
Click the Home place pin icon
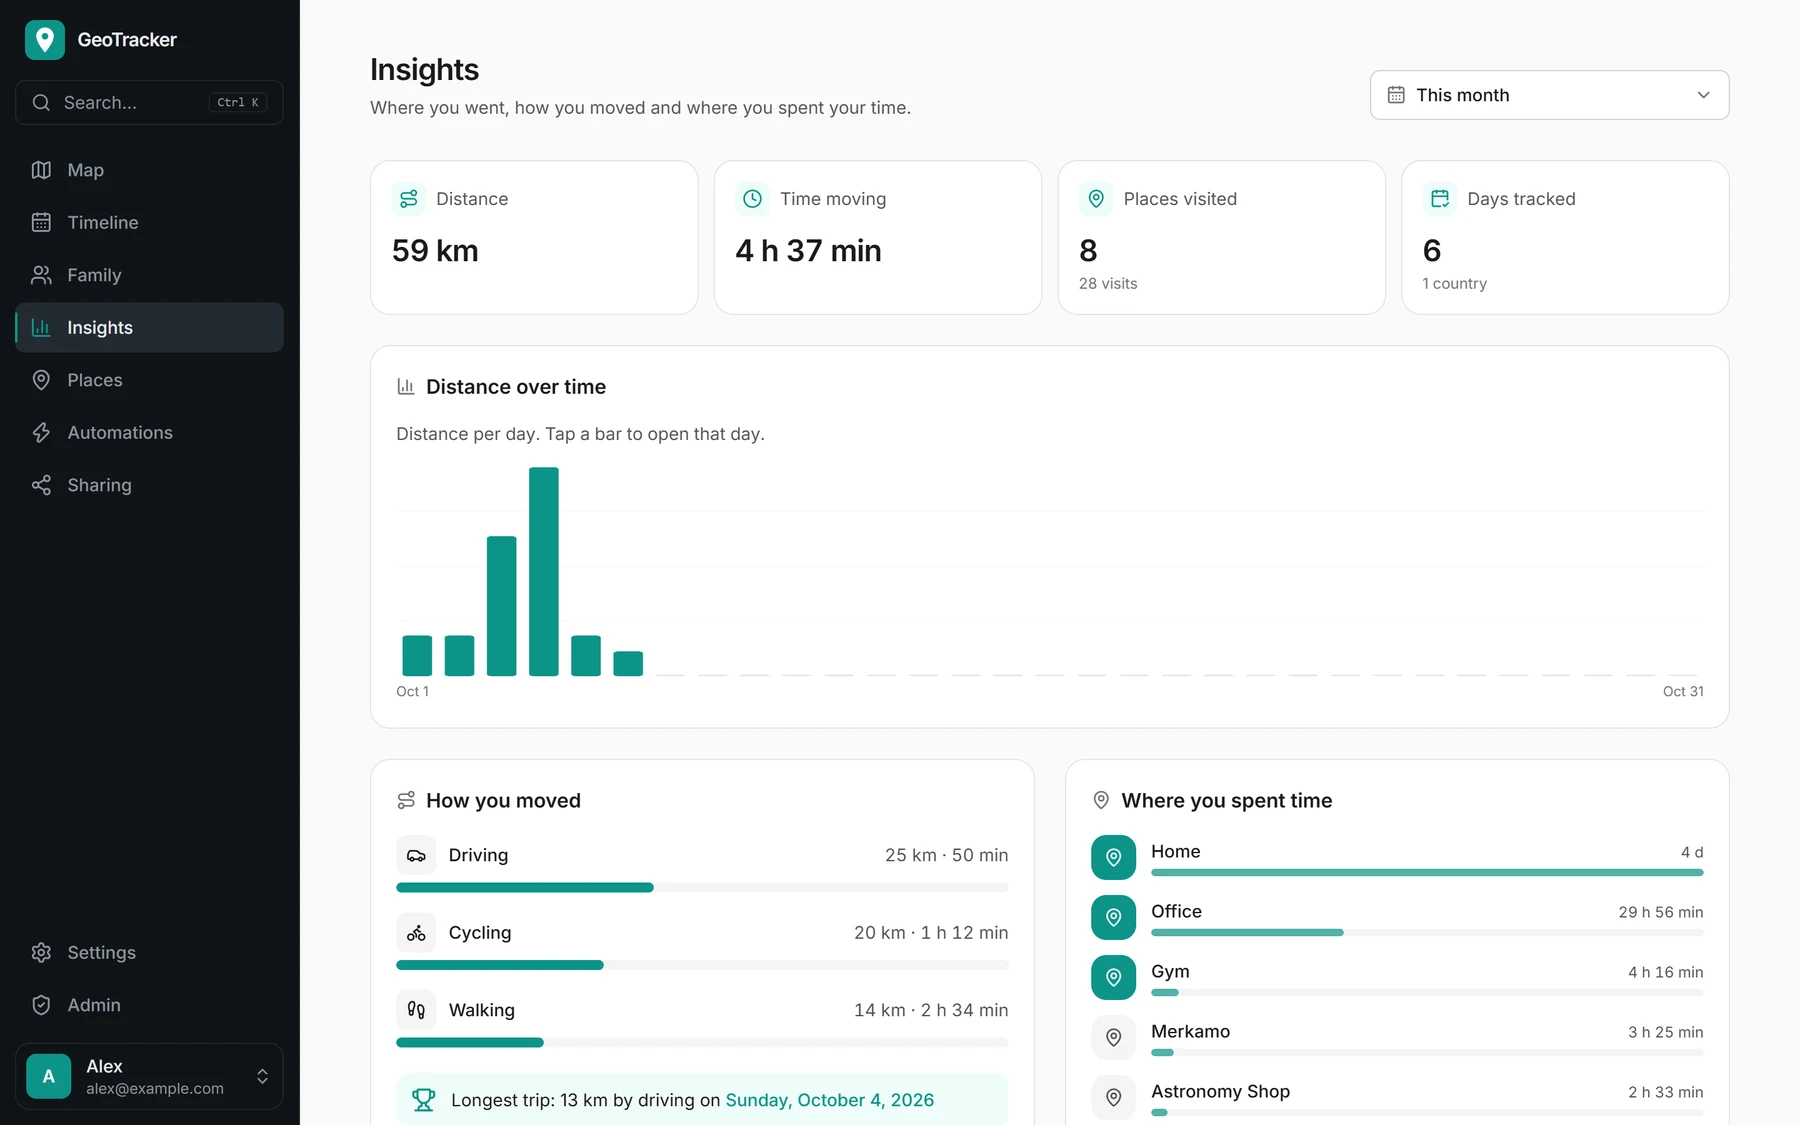click(x=1113, y=857)
